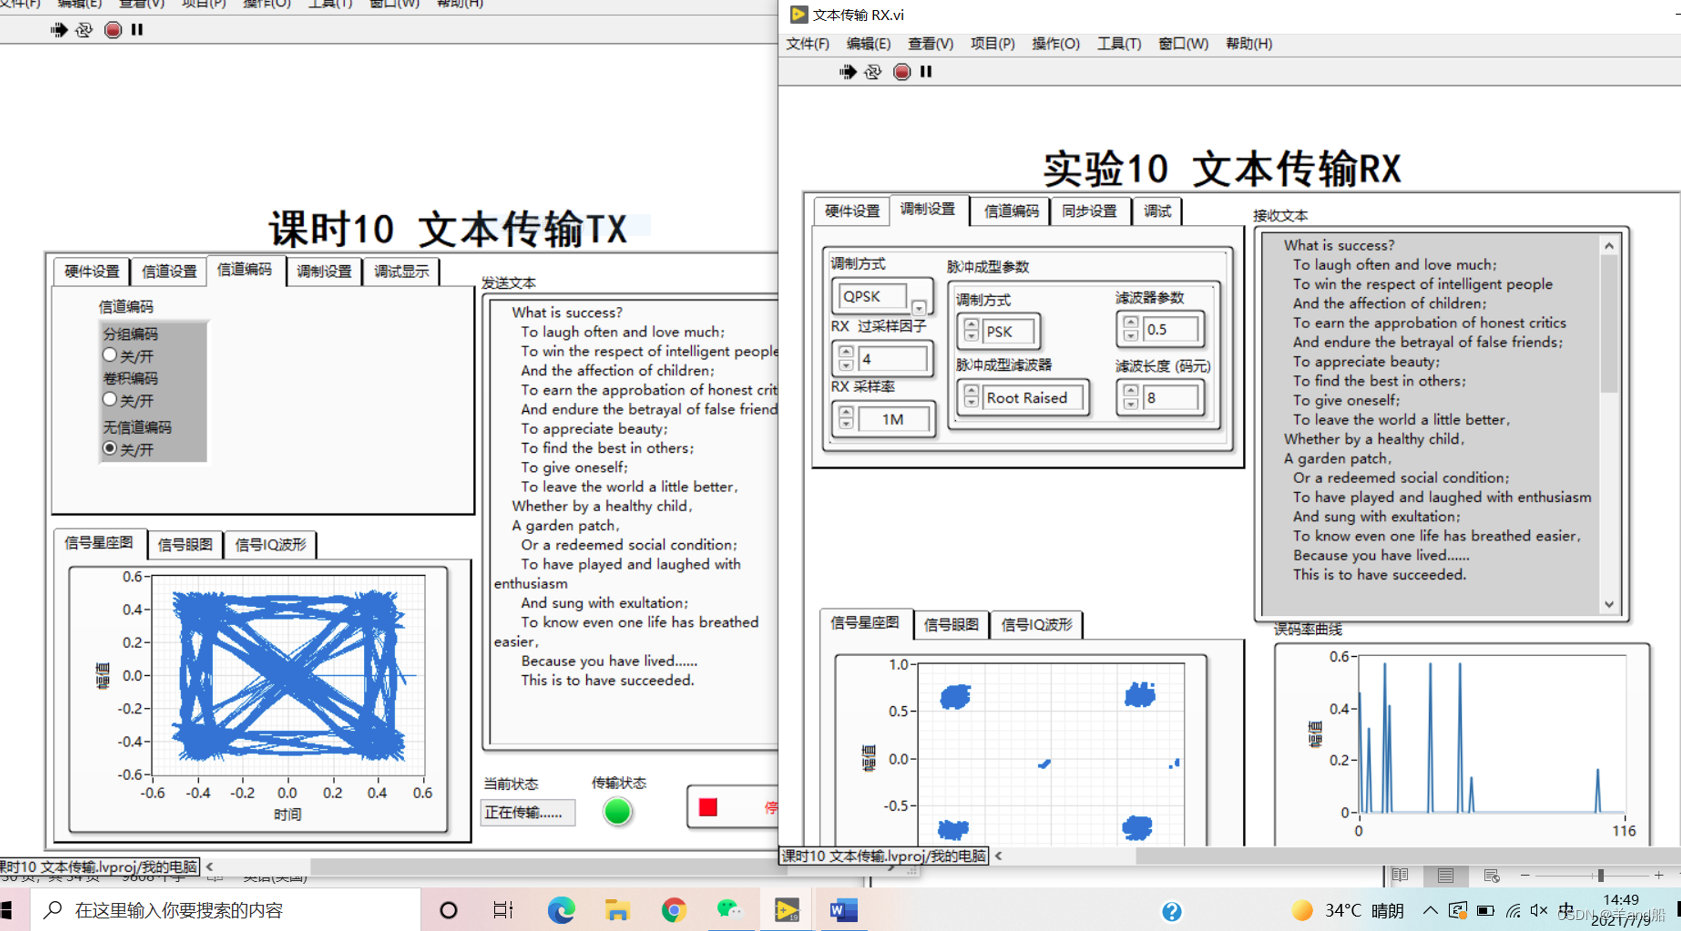Image resolution: width=1681 pixels, height=931 pixels.
Task: Click the Pause icon in RX window toolbar
Action: click(x=926, y=72)
